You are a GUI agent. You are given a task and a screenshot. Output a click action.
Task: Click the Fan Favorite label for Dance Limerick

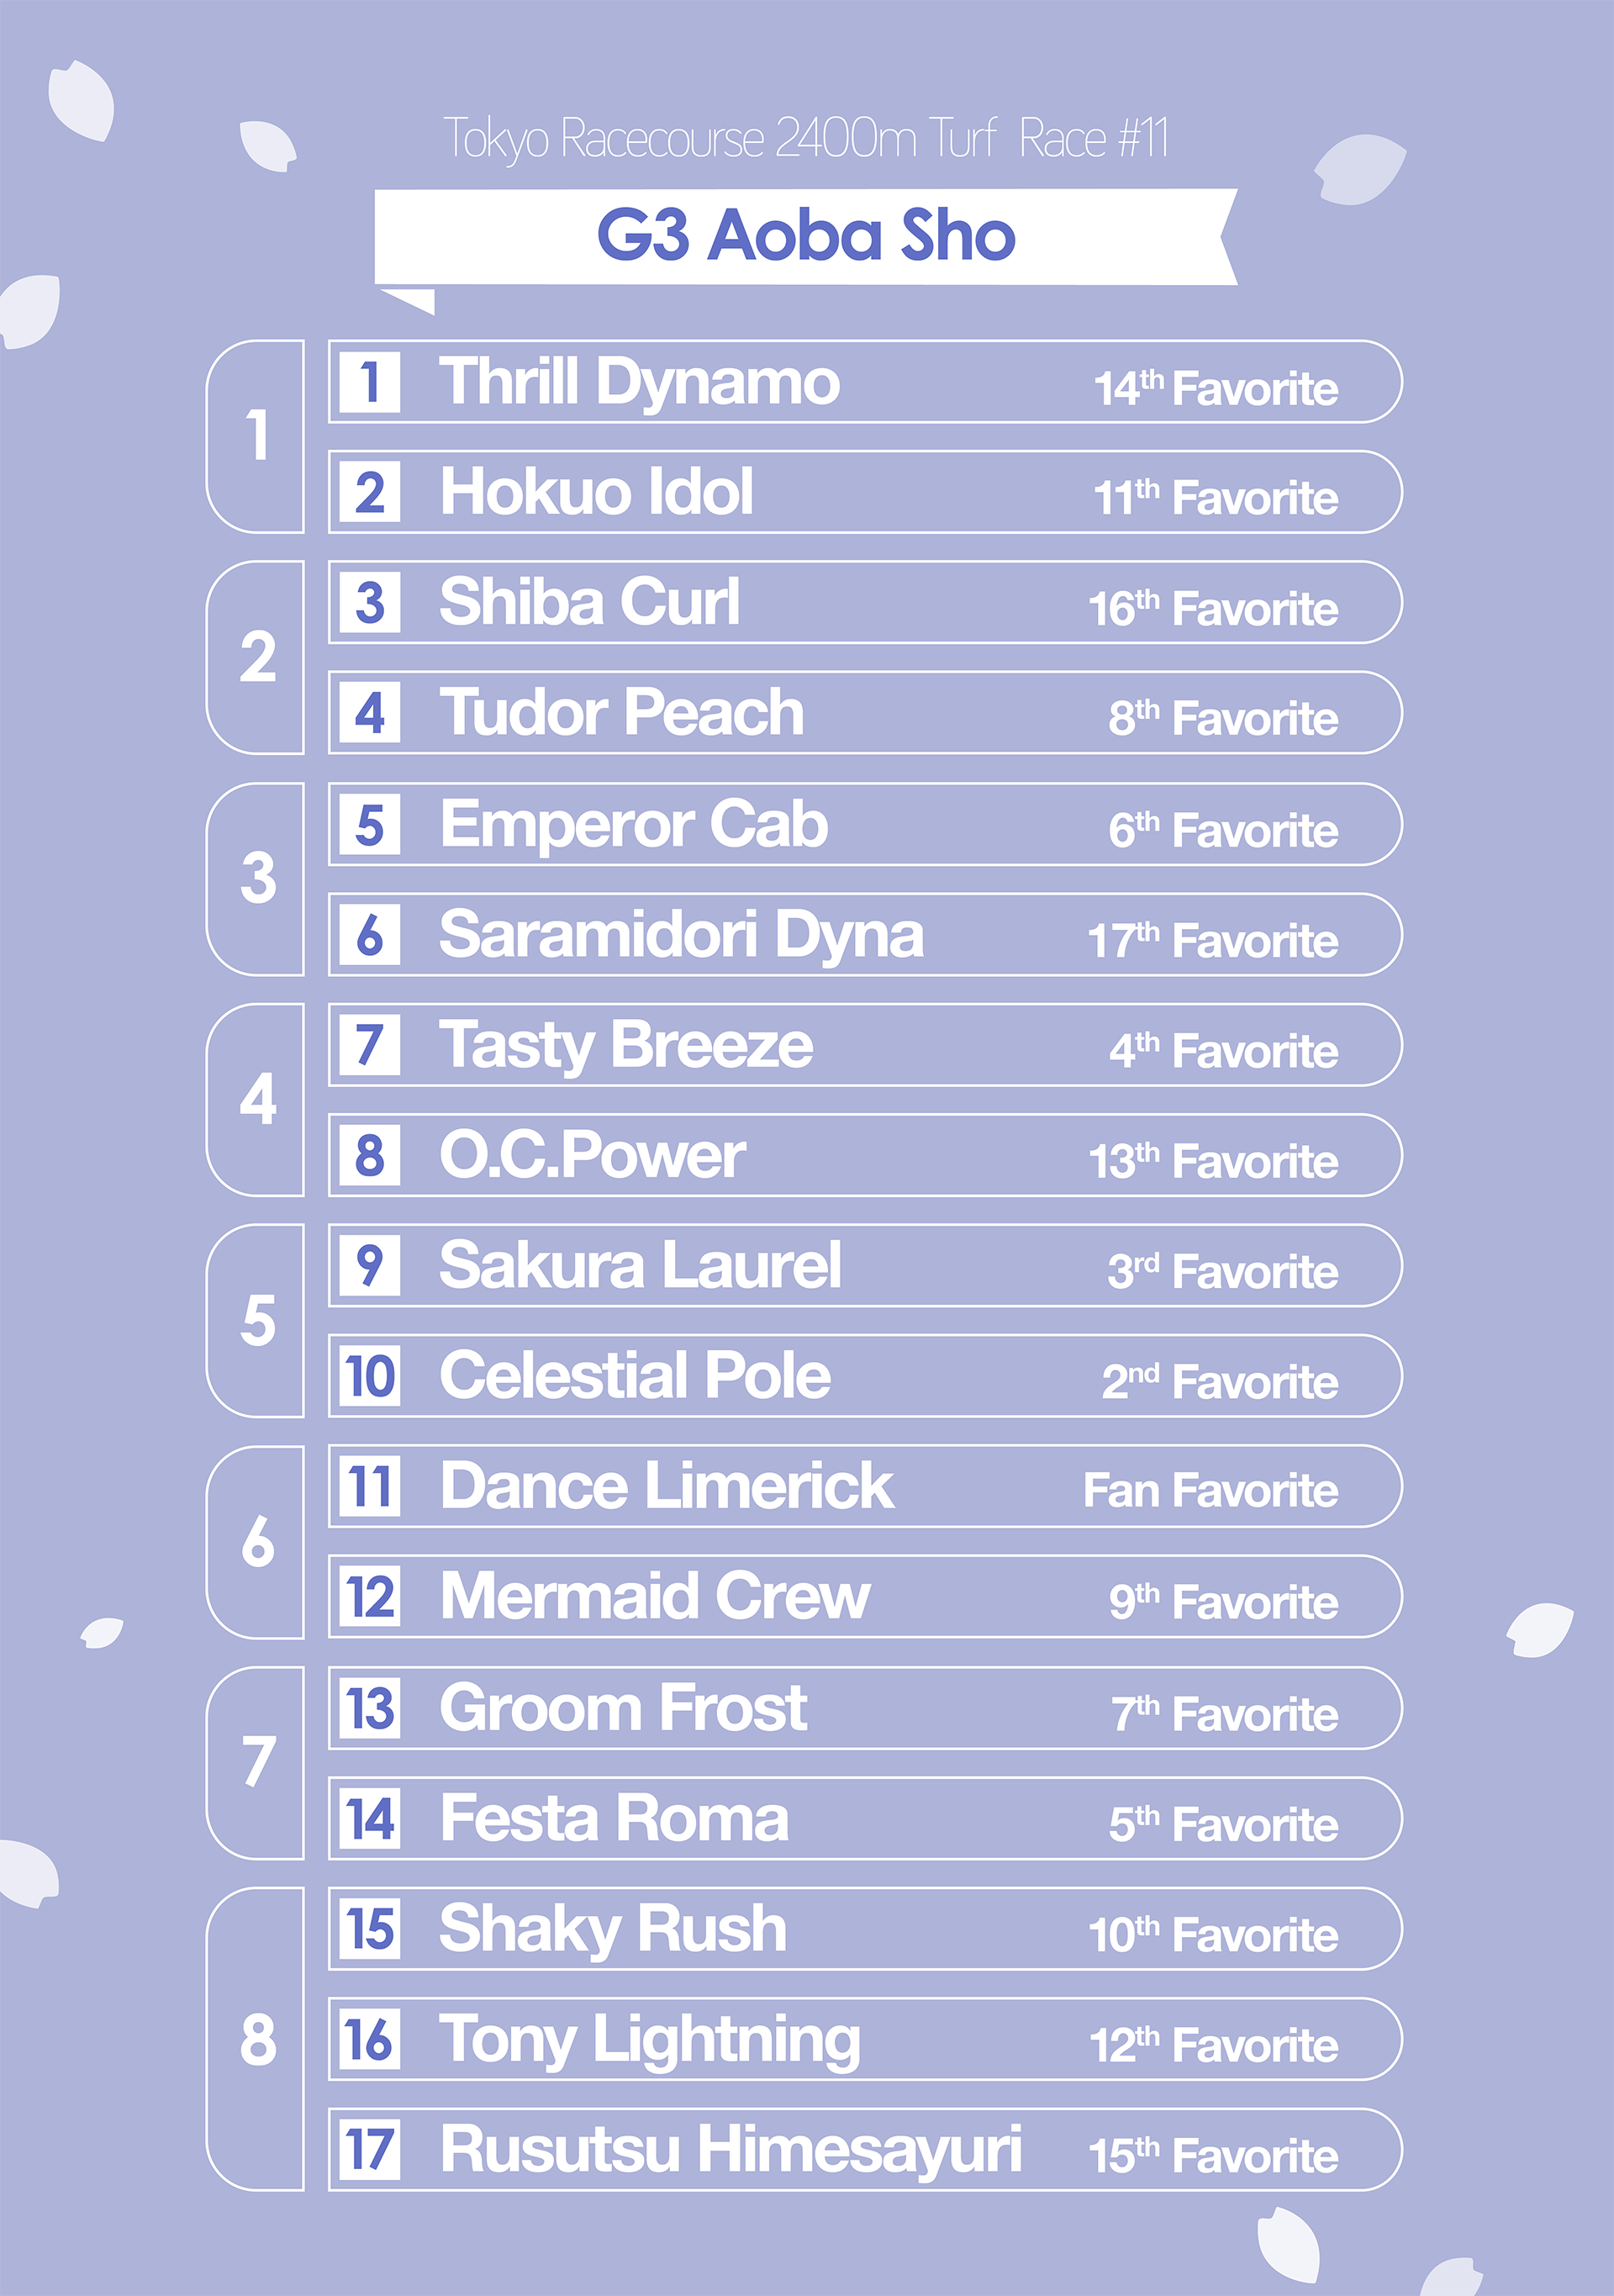pos(1210,1491)
